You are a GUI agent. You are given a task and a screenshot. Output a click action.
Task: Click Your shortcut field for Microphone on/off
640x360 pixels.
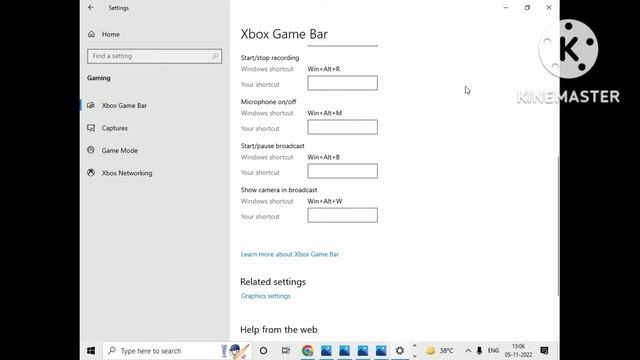342,127
